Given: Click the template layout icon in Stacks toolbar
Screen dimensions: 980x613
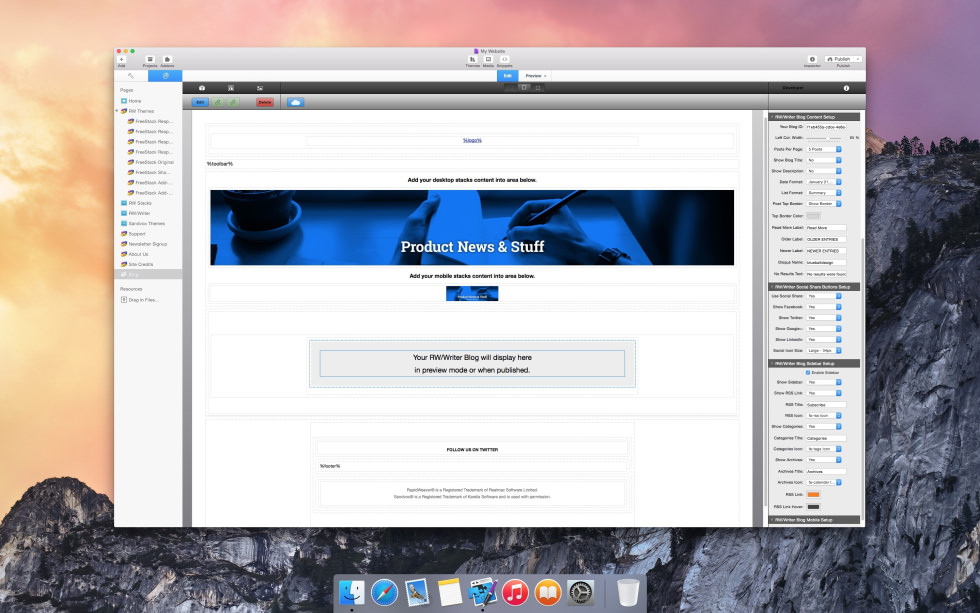Looking at the screenshot, I should click(x=231, y=88).
